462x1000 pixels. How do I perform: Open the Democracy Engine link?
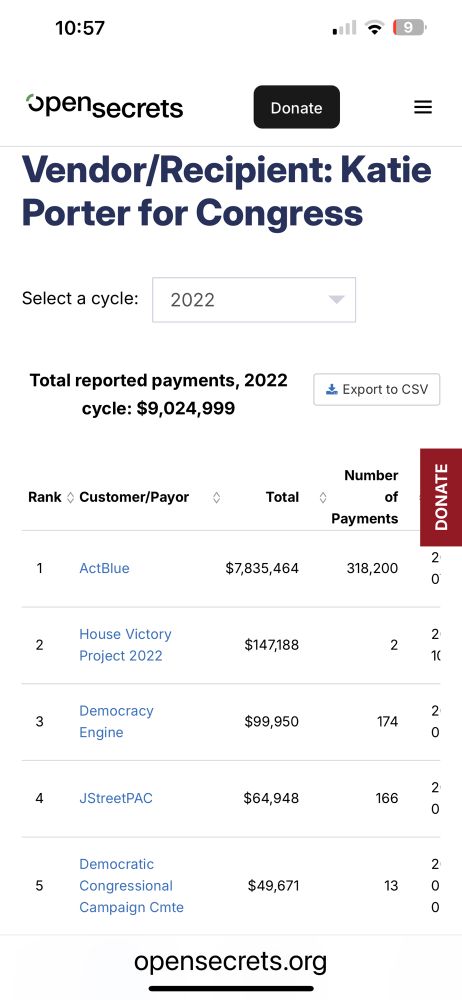(x=116, y=721)
